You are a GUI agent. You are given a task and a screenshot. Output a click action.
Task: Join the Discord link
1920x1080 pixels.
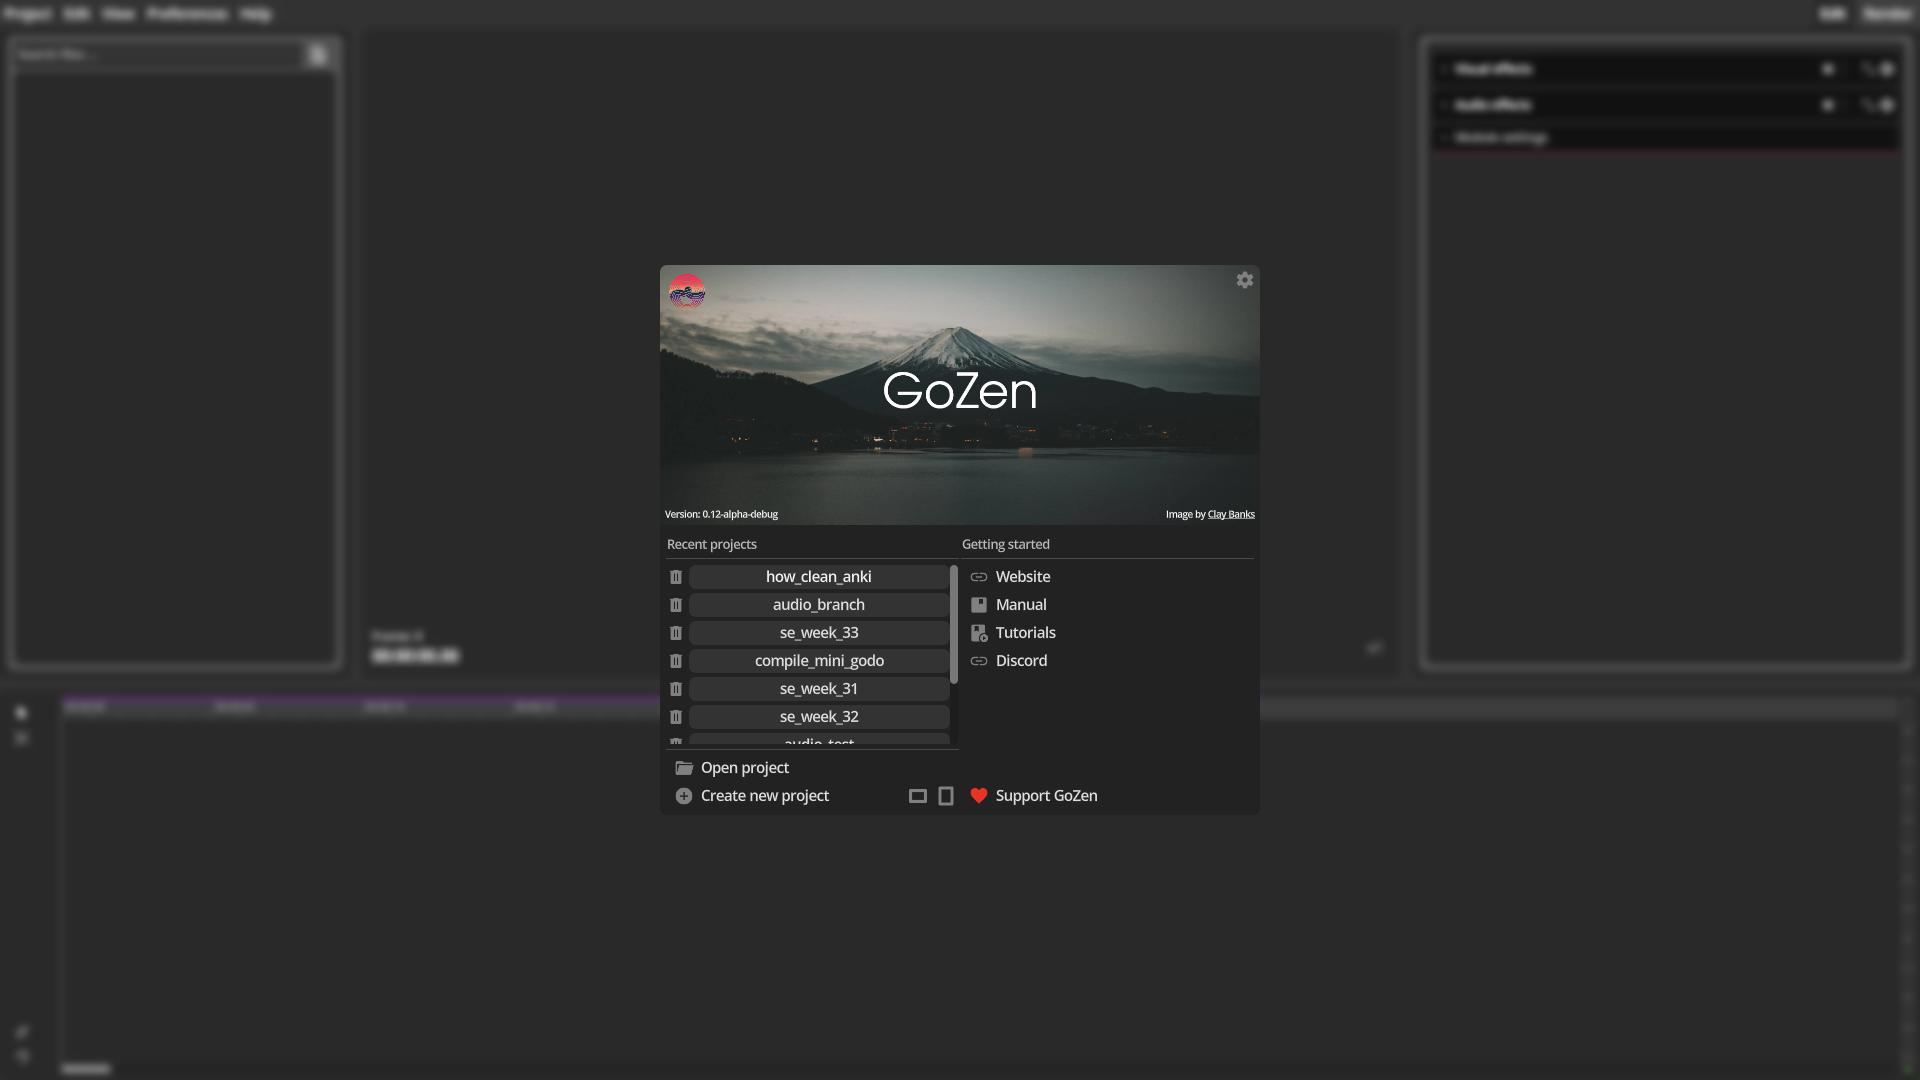pos(1009,661)
